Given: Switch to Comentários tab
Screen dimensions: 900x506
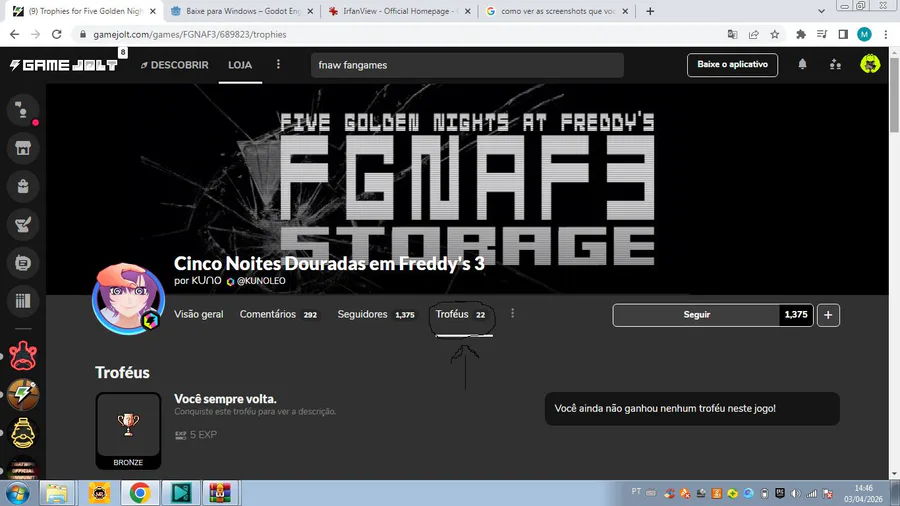Looking at the screenshot, I should click(278, 314).
